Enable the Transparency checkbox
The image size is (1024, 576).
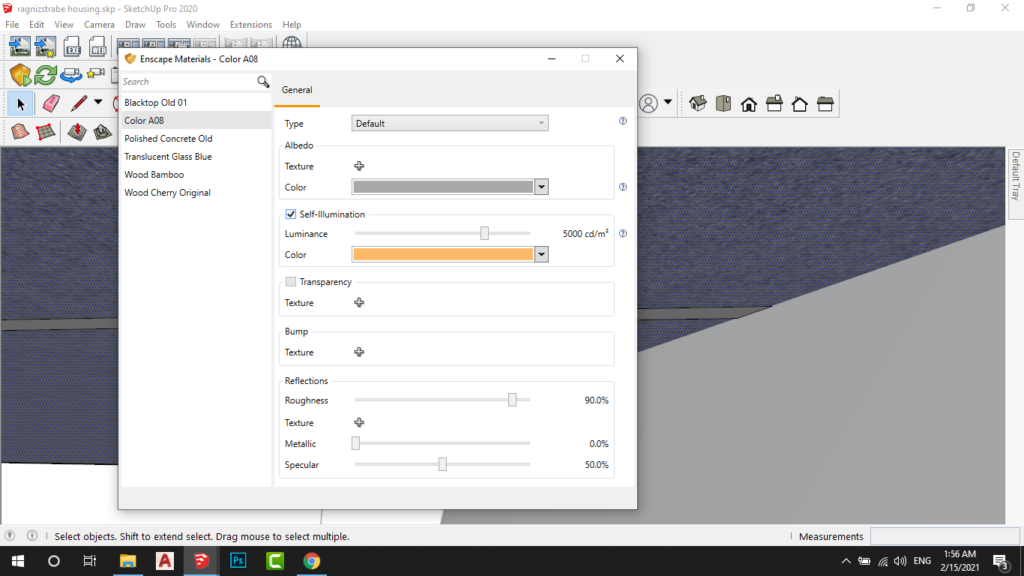291,282
